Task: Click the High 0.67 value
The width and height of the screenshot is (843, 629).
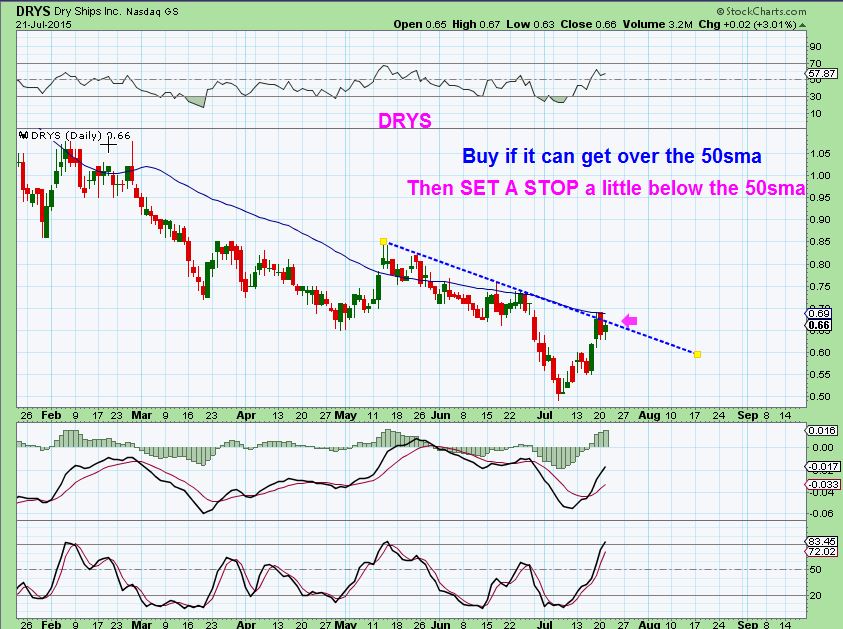Action: [x=476, y=24]
